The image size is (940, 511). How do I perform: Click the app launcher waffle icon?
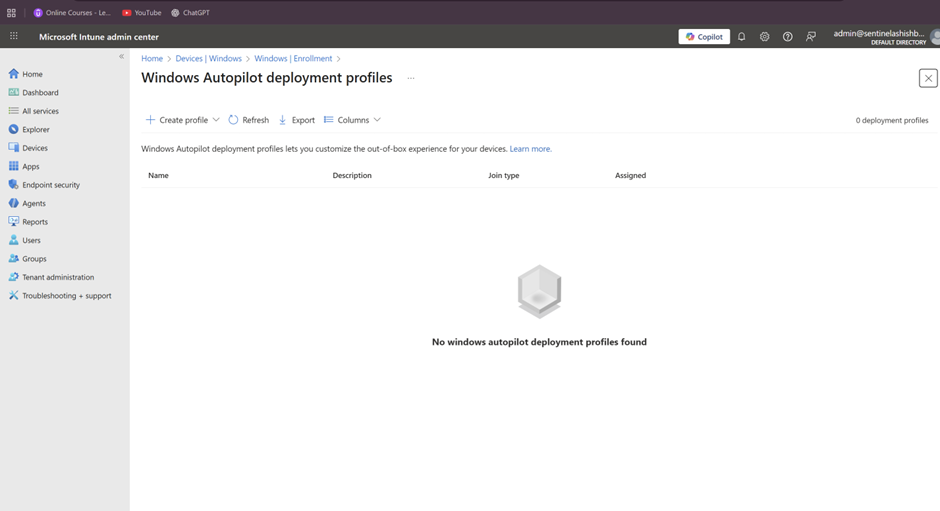coord(14,36)
